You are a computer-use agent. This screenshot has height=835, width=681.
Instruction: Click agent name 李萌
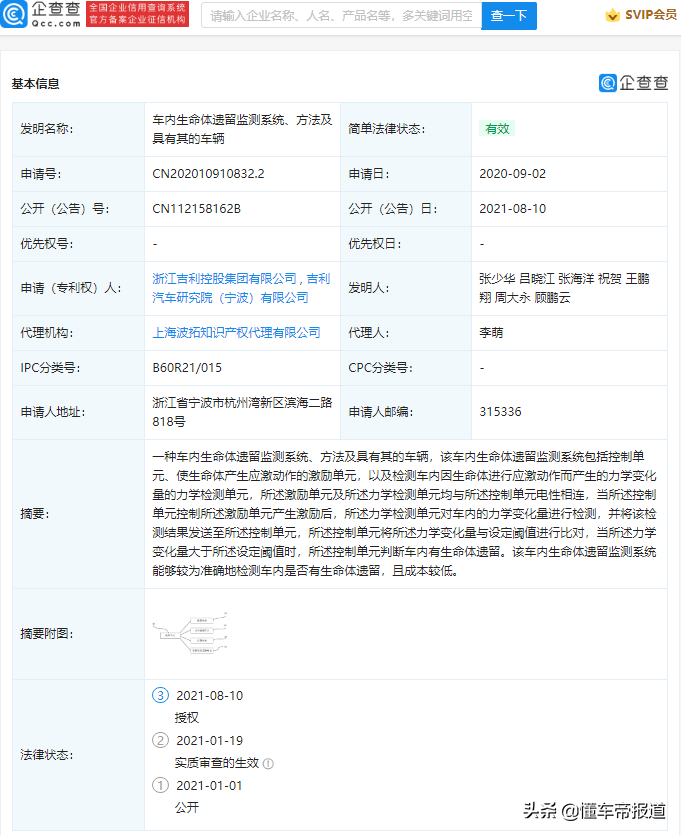point(491,333)
